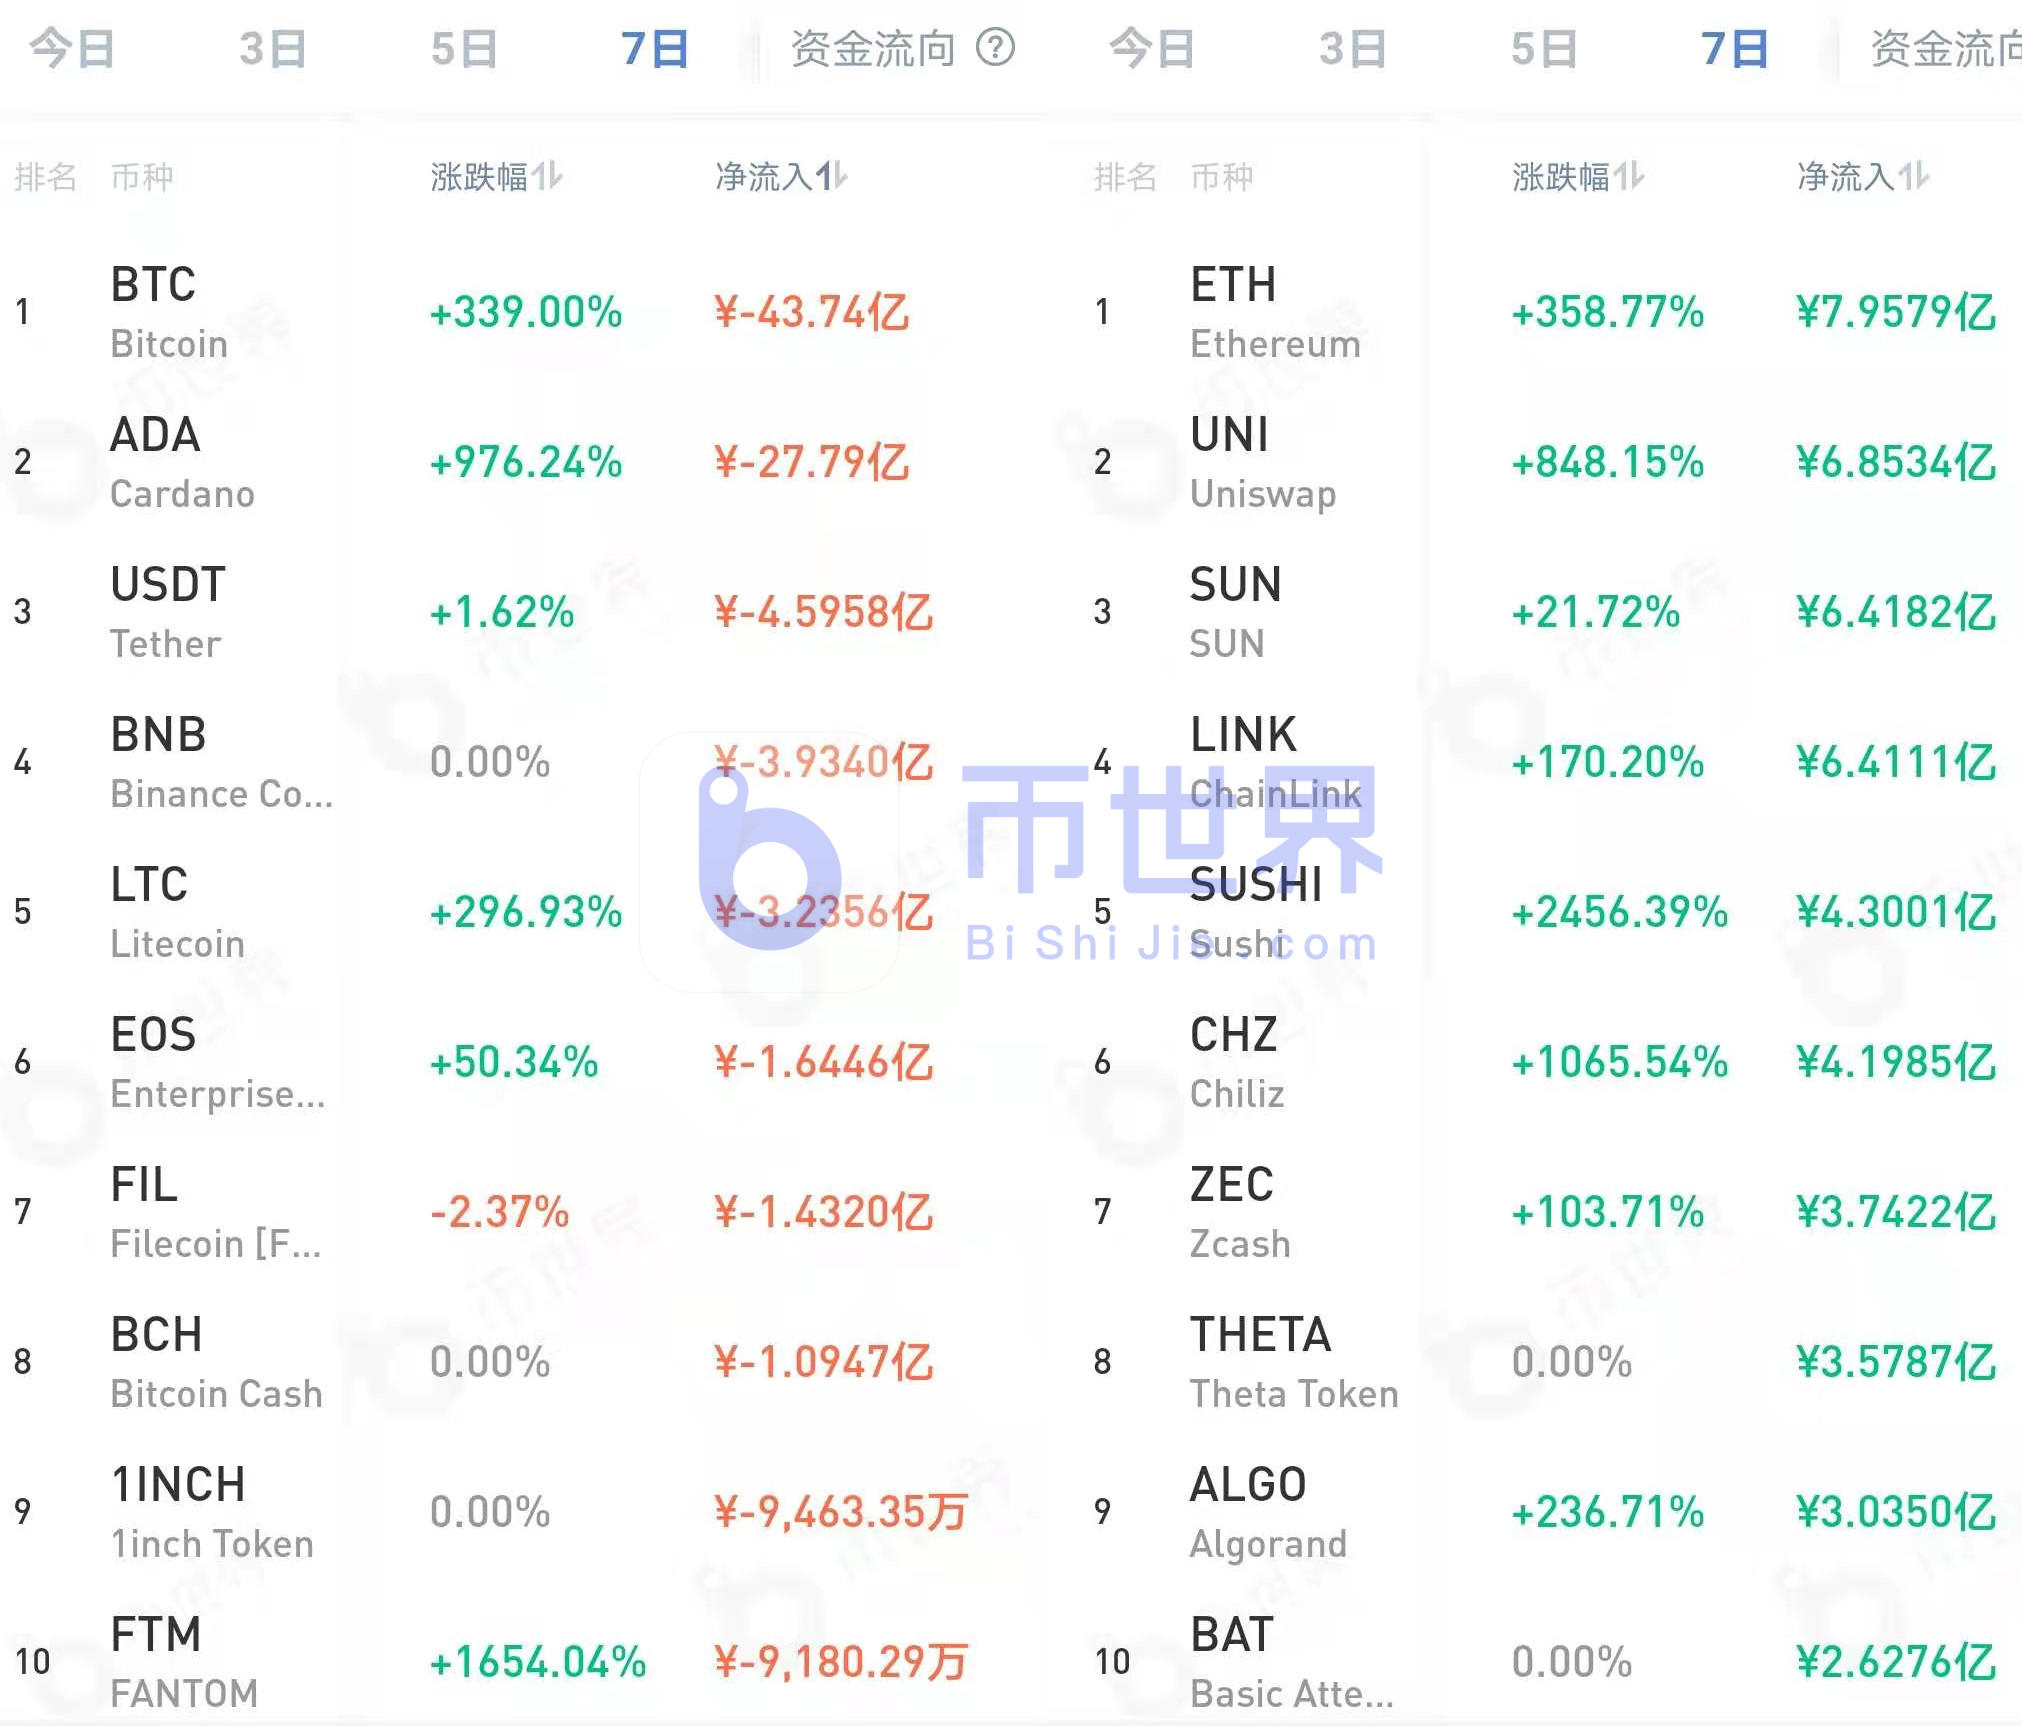Sort left table by 净流入 arrows

coord(832,177)
